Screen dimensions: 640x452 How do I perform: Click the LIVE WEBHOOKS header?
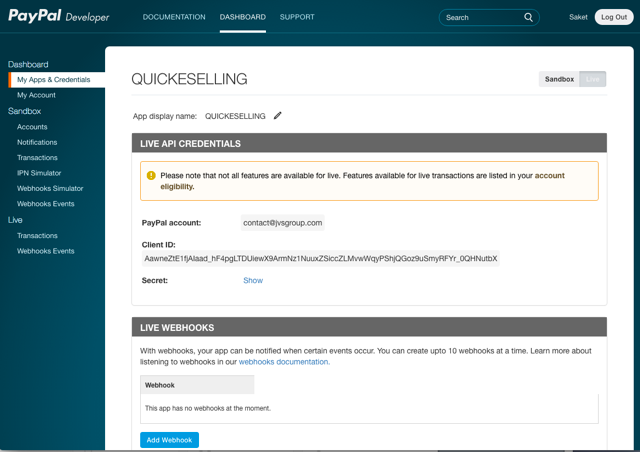pos(369,327)
